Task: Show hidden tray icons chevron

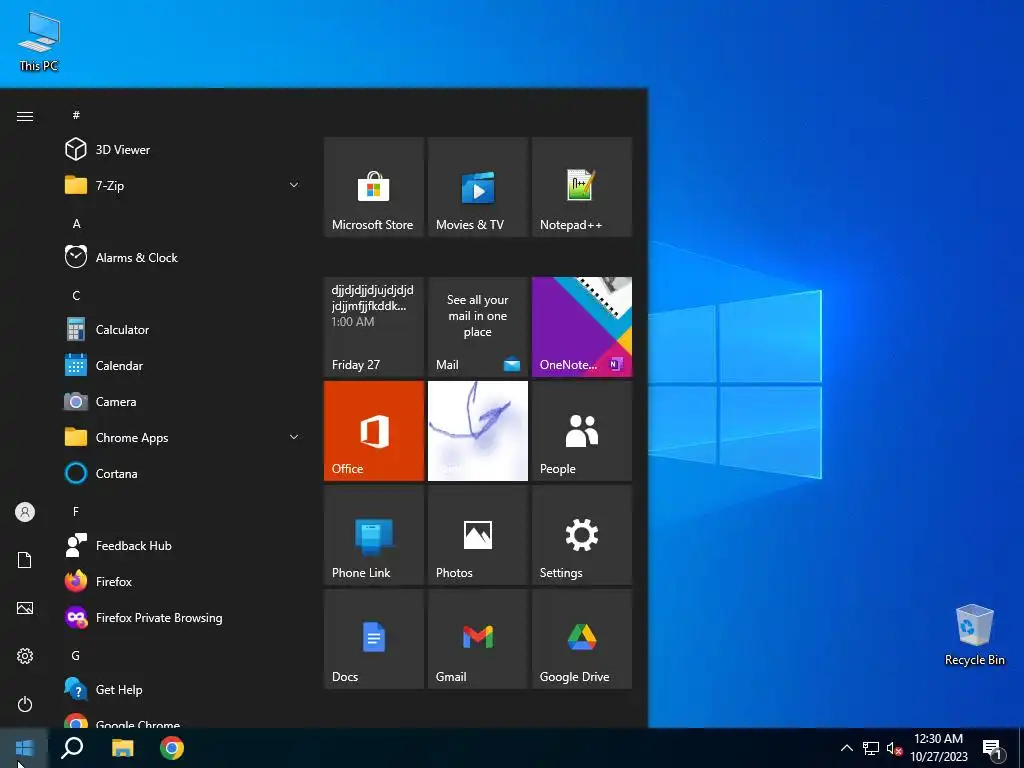Action: pos(846,748)
